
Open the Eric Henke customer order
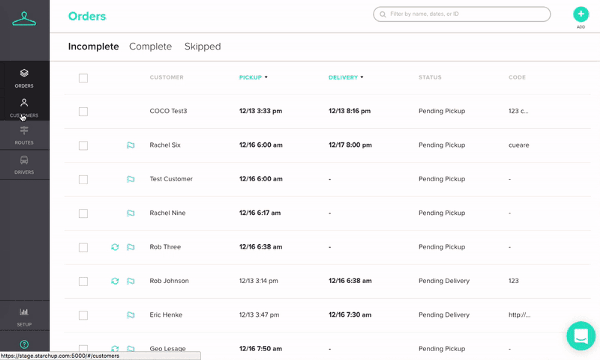166,315
